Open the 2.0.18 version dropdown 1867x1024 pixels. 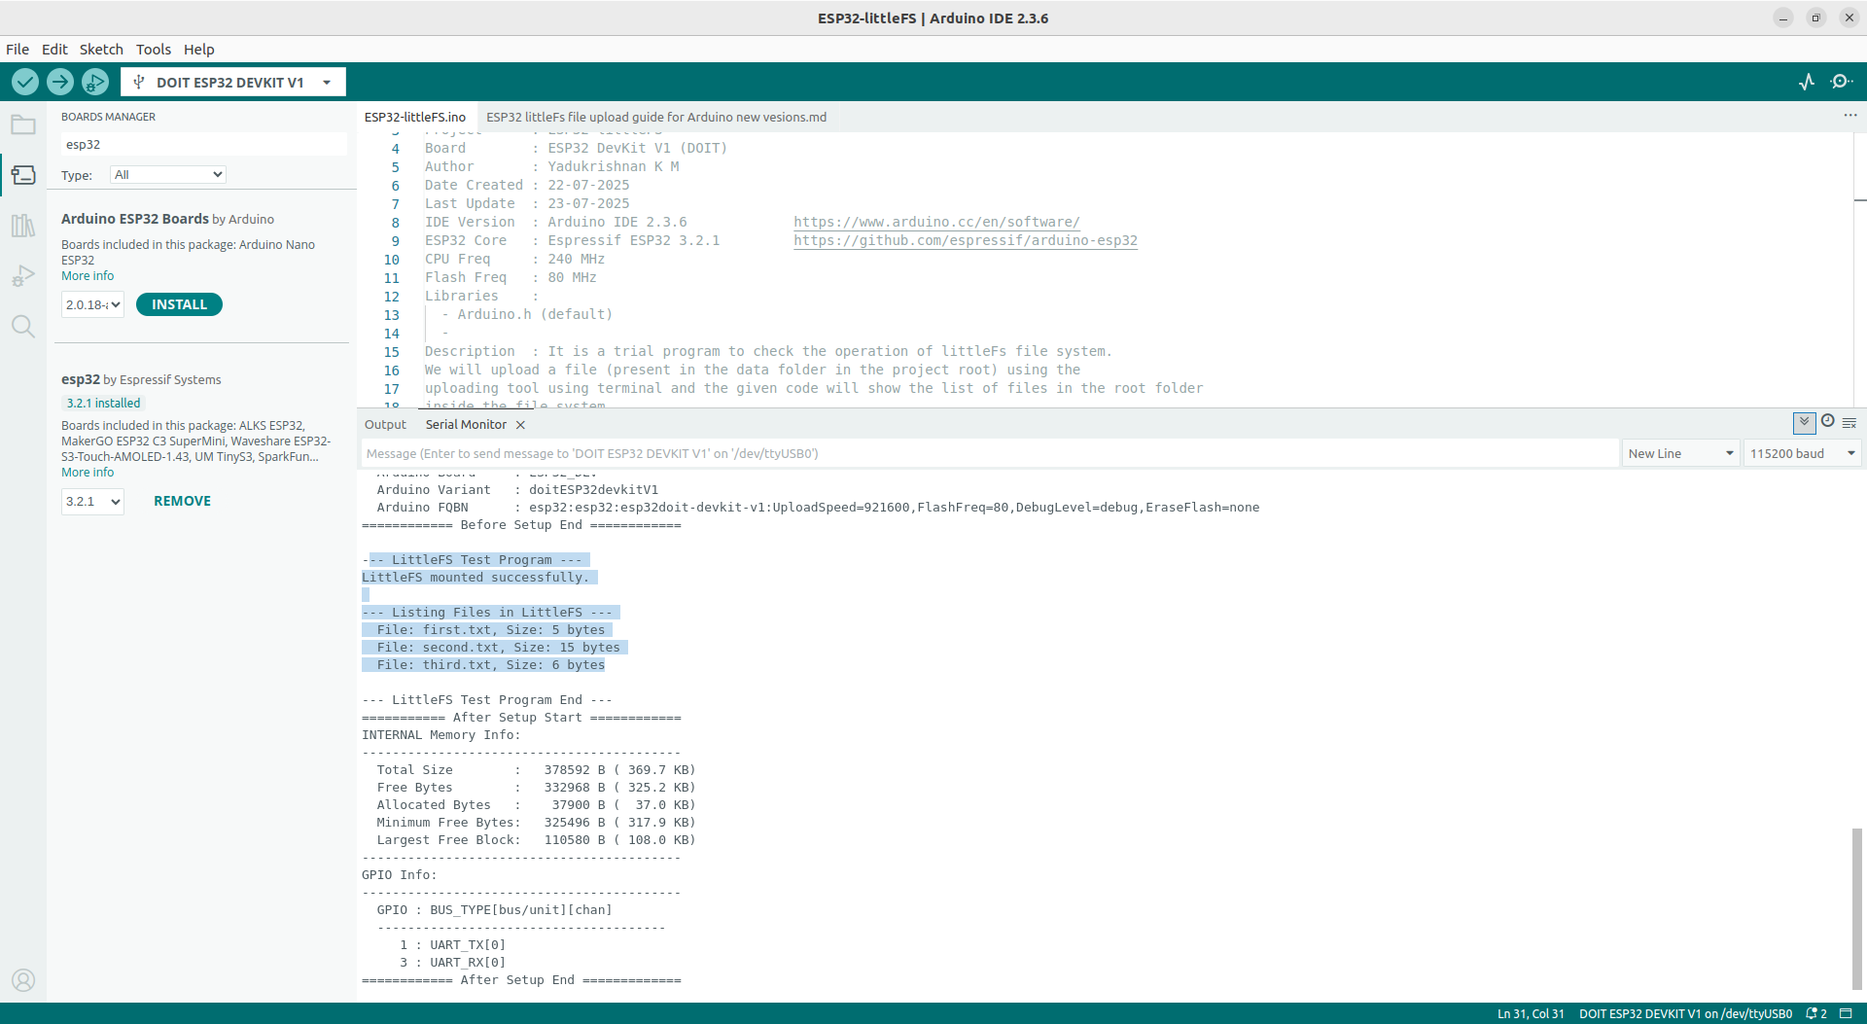(x=92, y=305)
